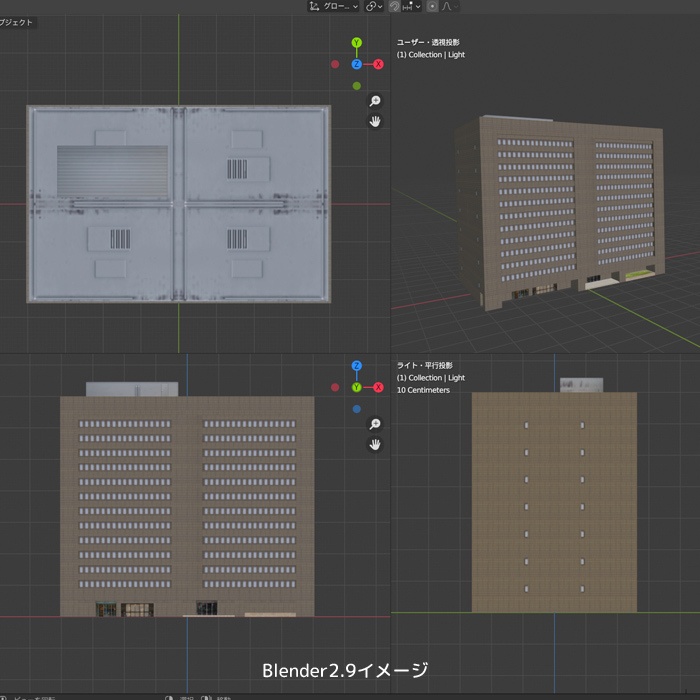
Task: Open the proportional falloff curve menu
Action: pyautogui.click(x=448, y=6)
